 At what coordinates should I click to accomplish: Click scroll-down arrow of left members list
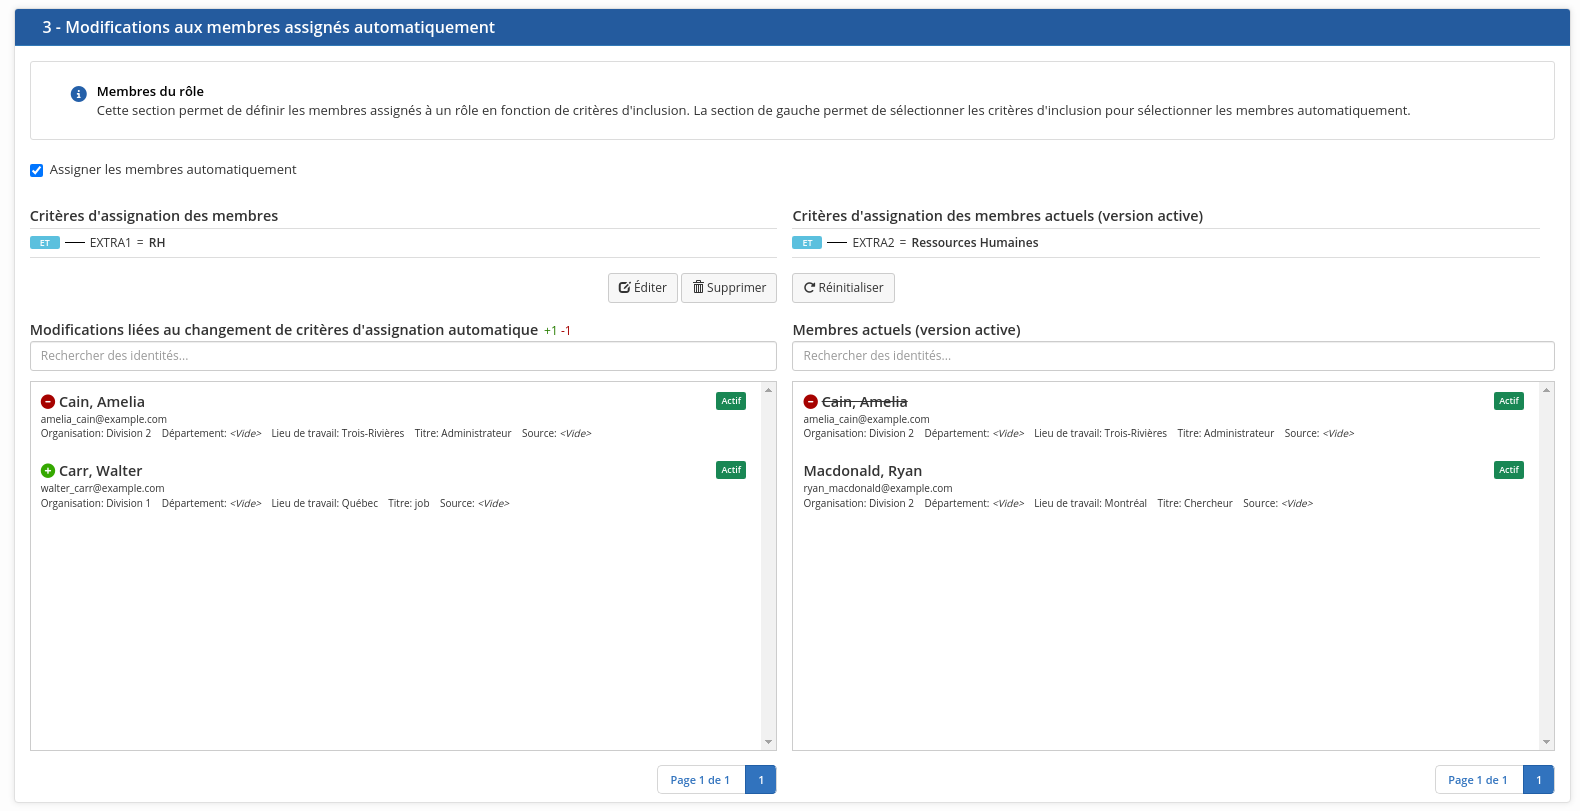[x=769, y=742]
